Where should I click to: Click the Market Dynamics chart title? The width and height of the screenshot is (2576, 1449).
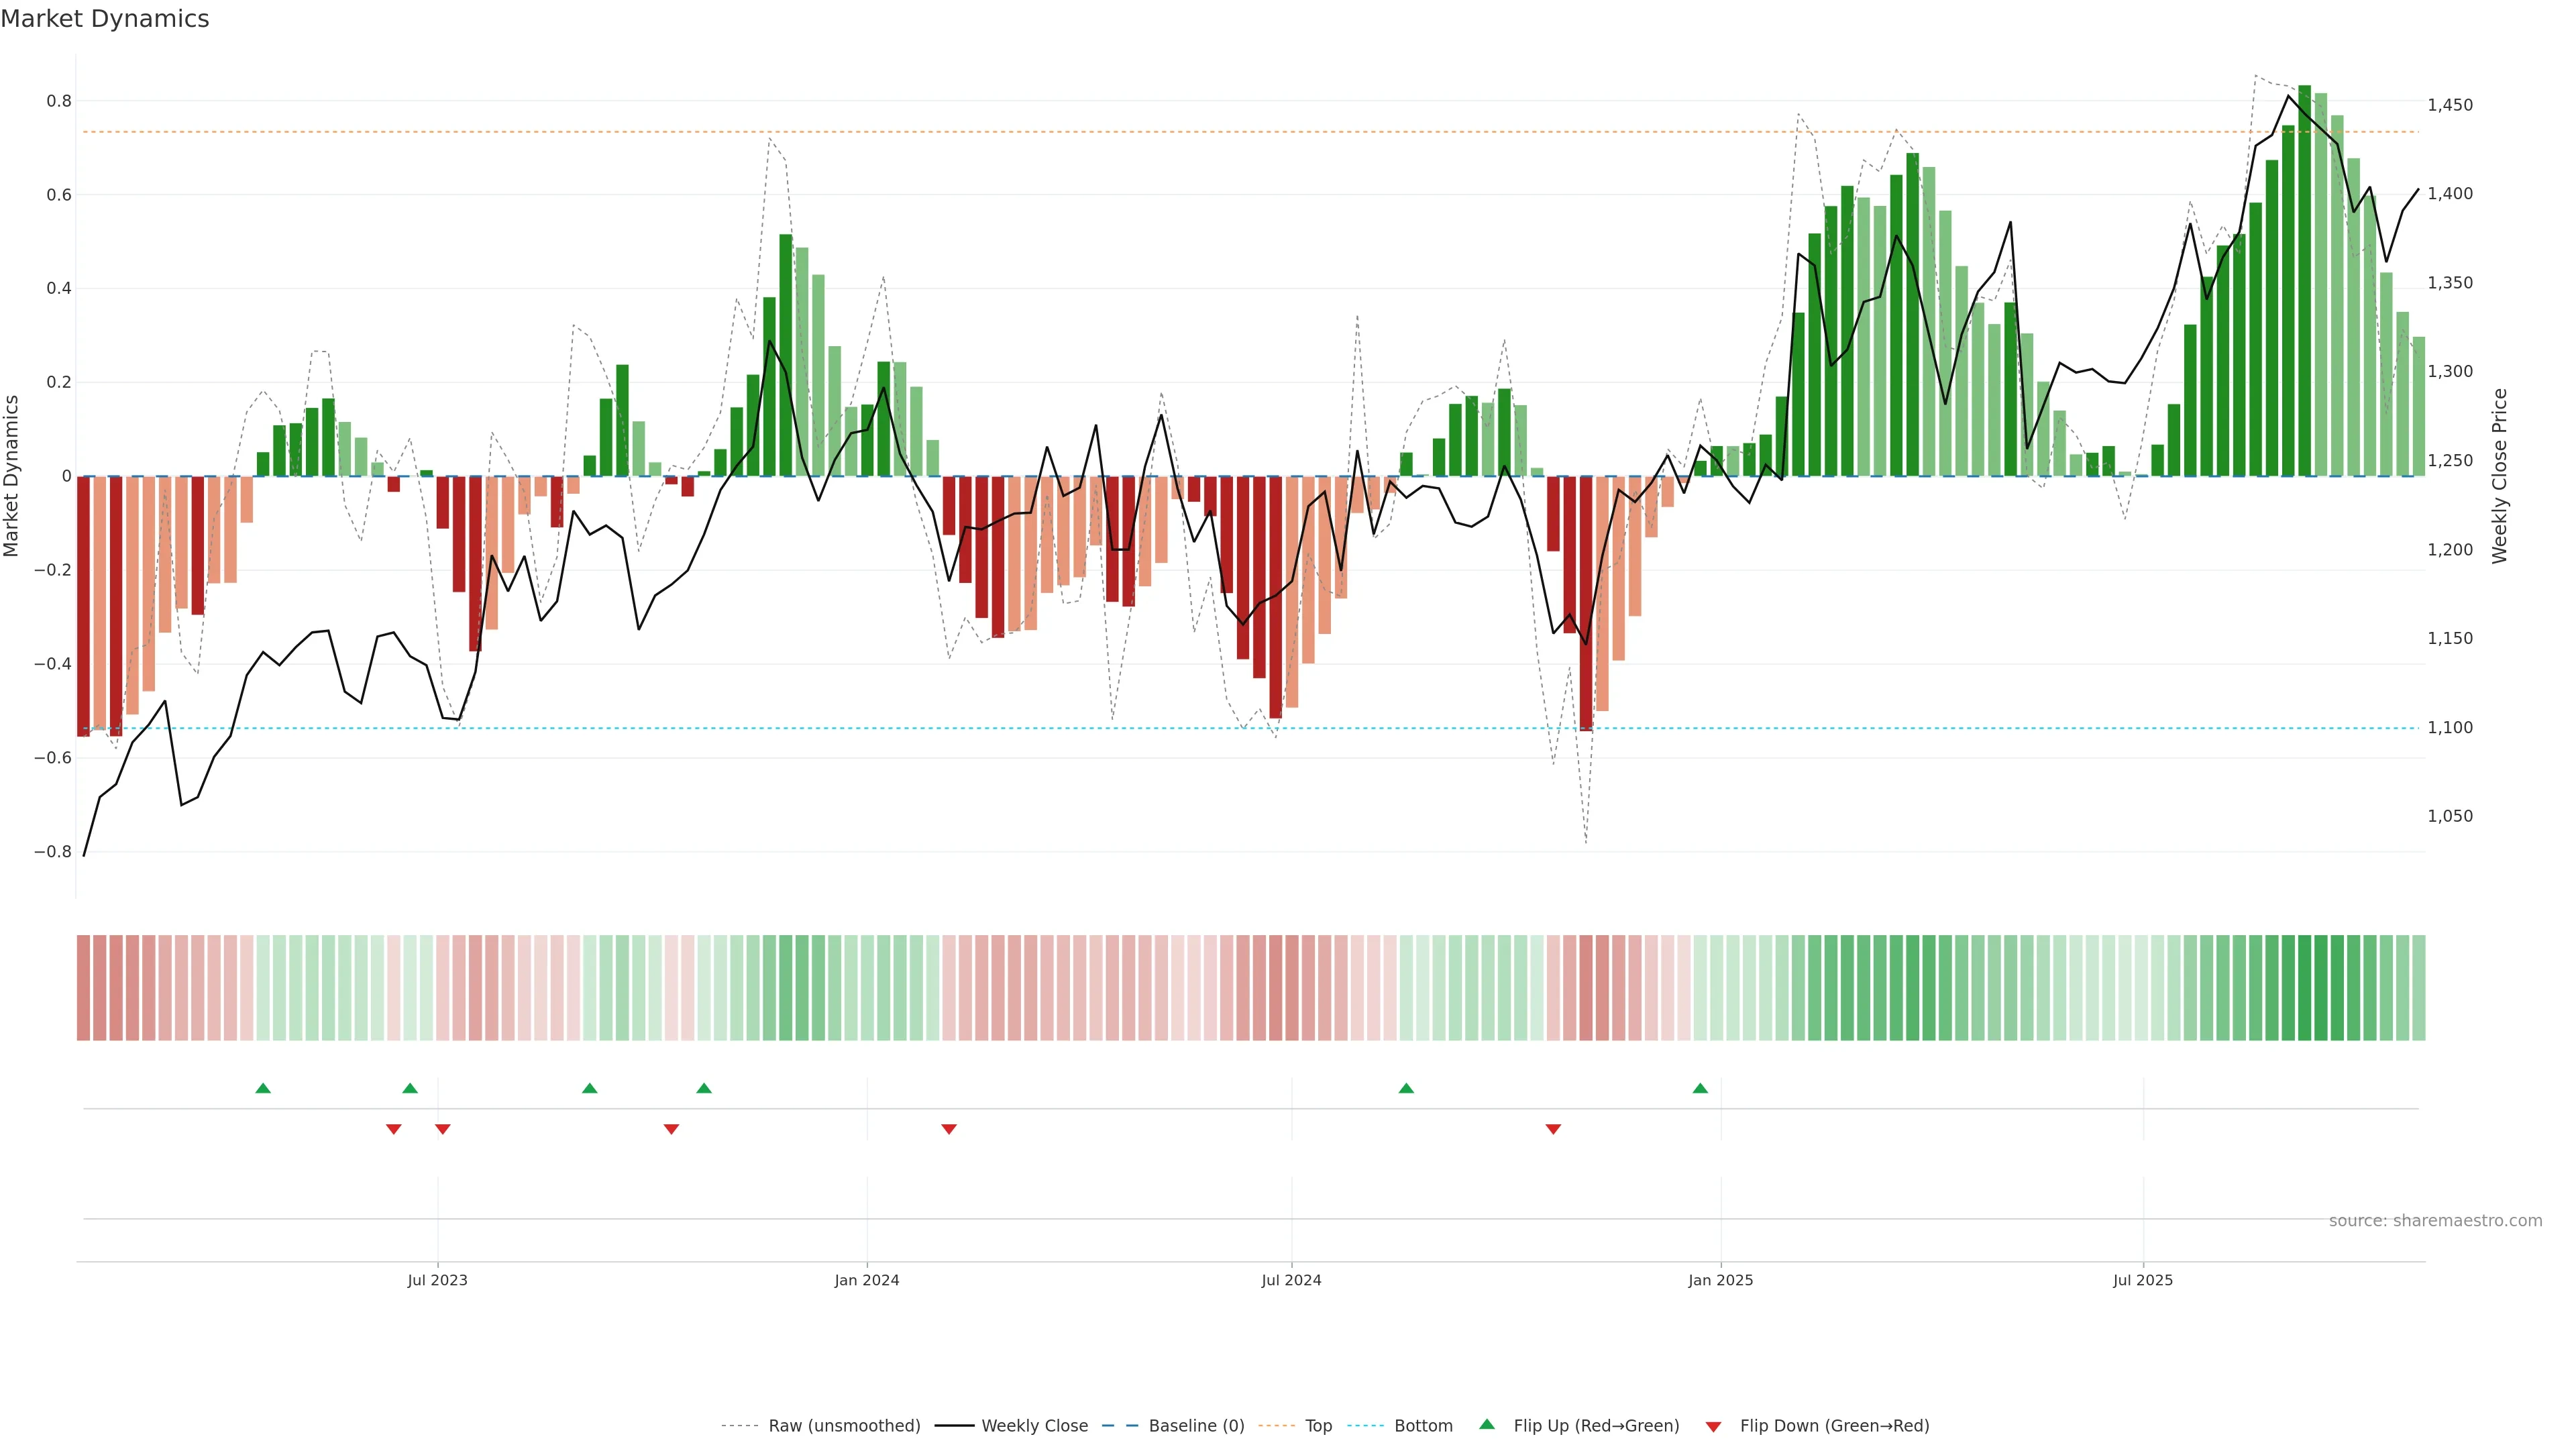tap(105, 19)
